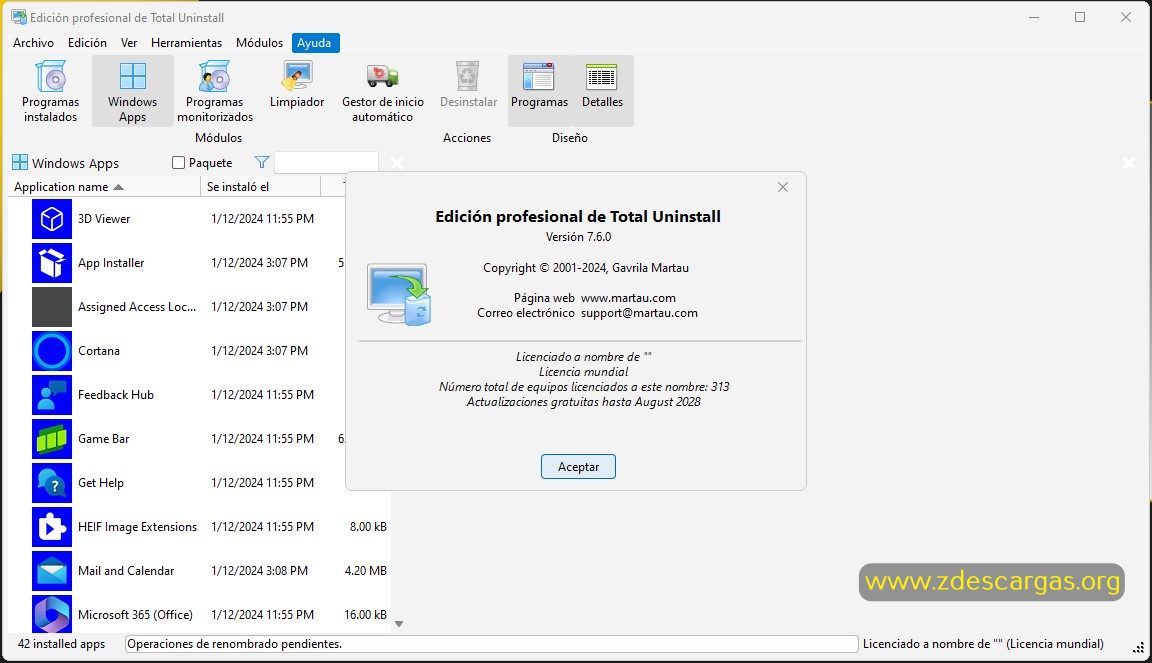Screen dimensions: 1152x663
Task: Select the Cortana row name text
Action: pyautogui.click(x=98, y=351)
